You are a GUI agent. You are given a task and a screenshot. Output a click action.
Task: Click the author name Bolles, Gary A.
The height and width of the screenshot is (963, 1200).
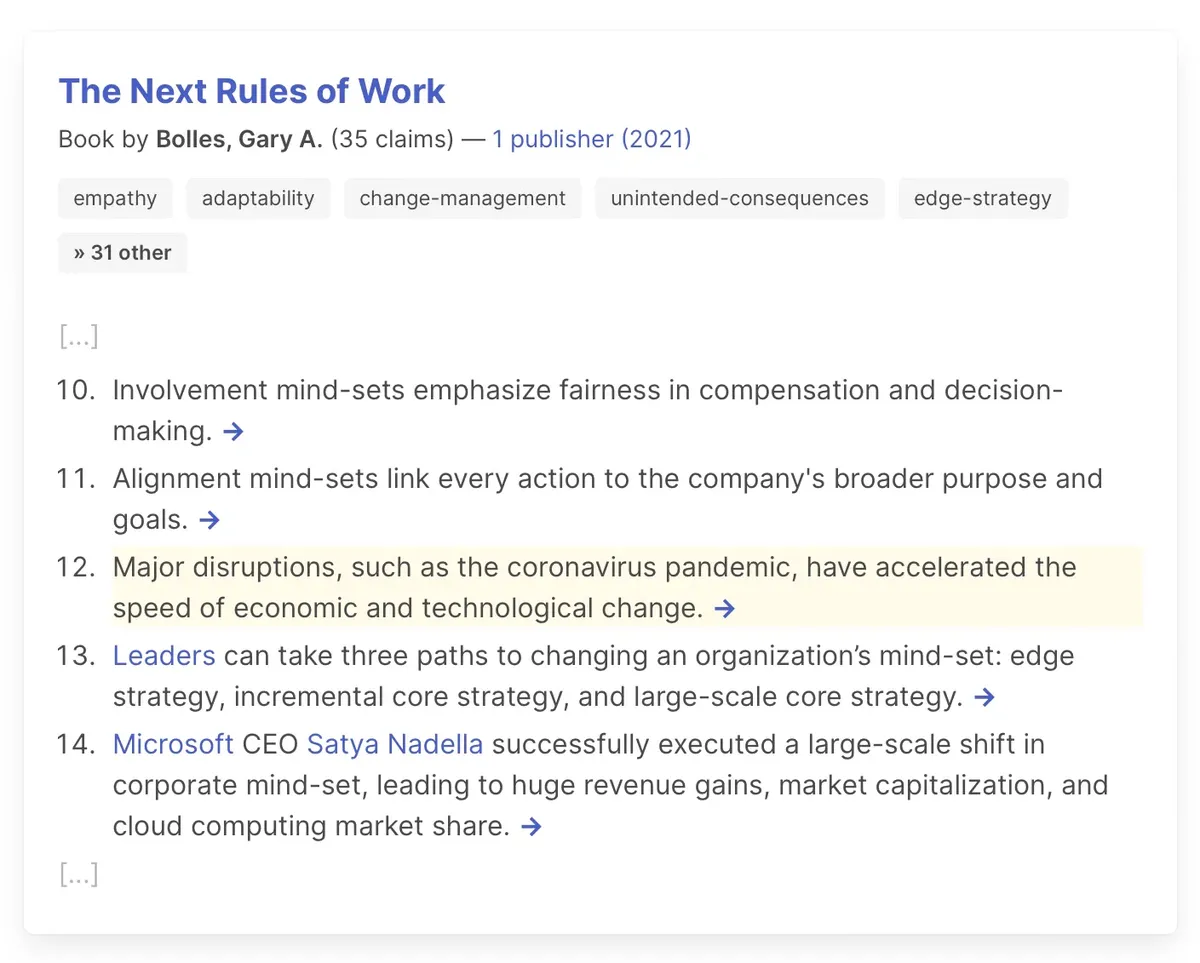239,139
